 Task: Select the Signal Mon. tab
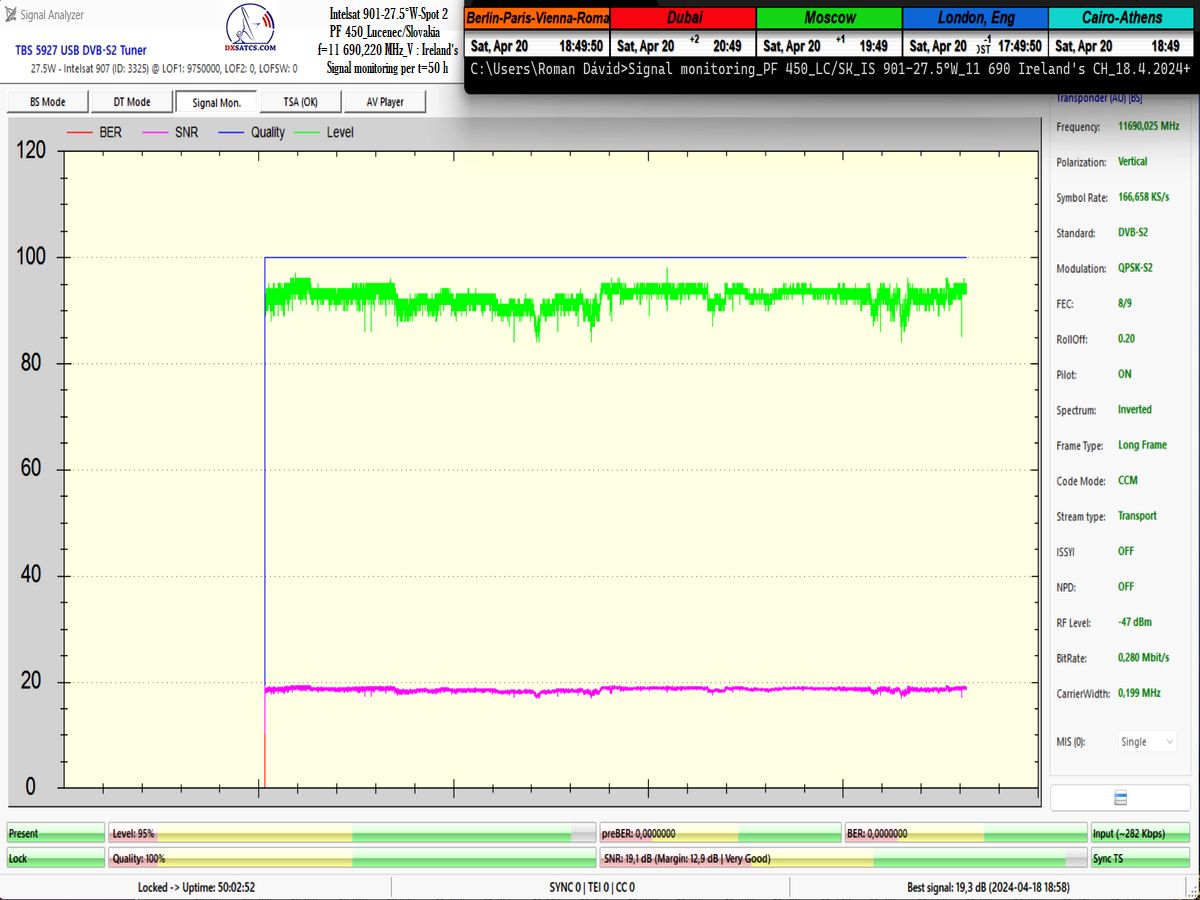[x=217, y=102]
